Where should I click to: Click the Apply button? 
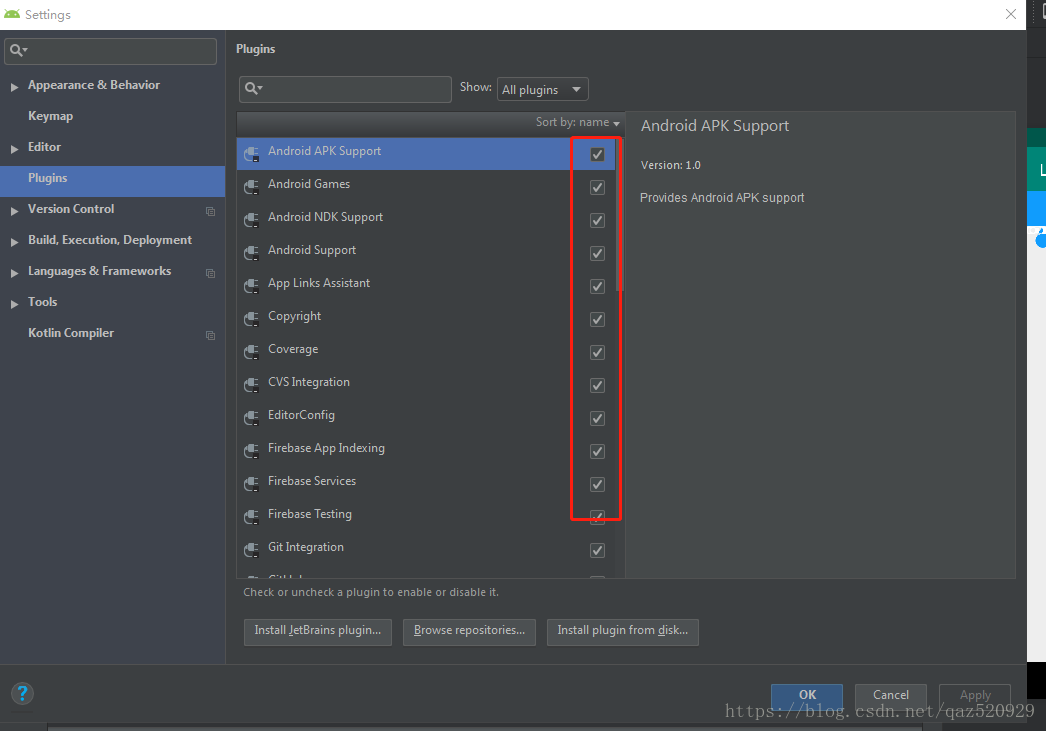pyautogui.click(x=975, y=695)
